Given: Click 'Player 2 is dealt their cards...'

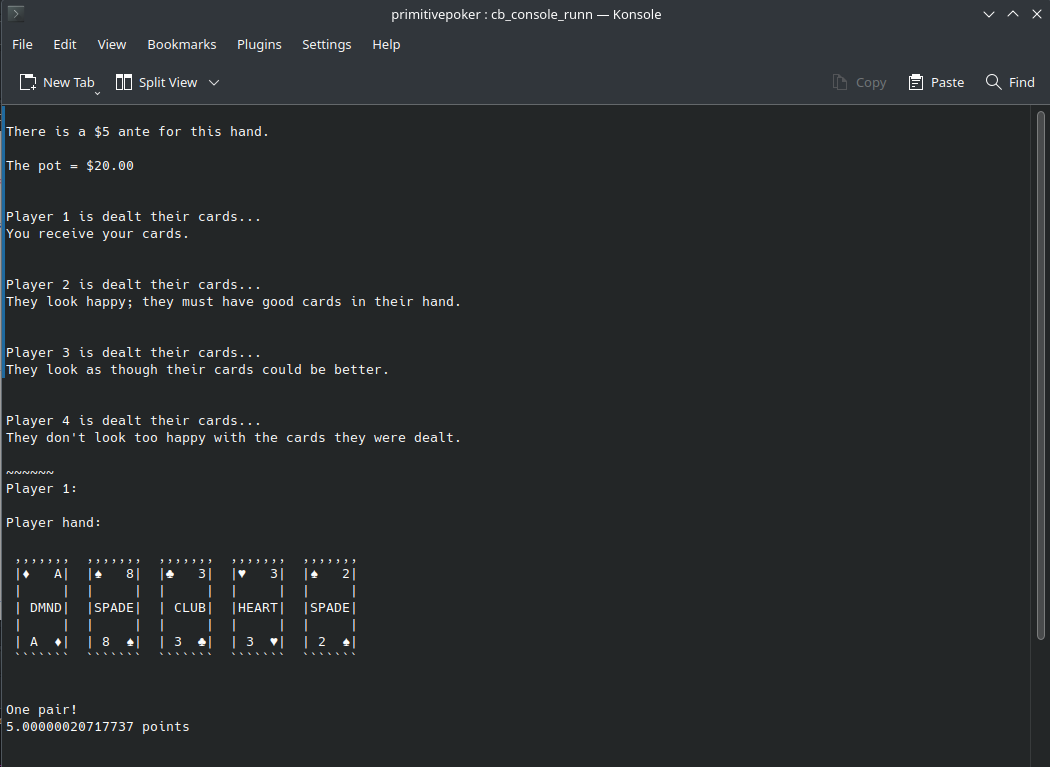Looking at the screenshot, I should click(x=133, y=285).
